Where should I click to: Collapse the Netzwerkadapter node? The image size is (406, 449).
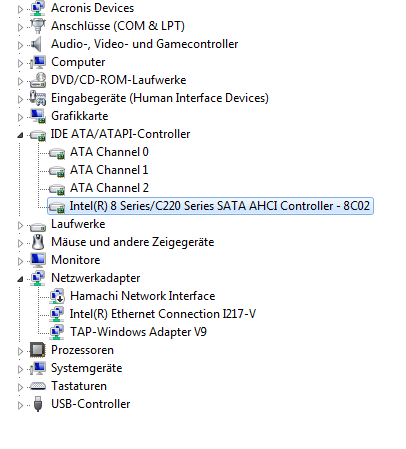(20, 279)
